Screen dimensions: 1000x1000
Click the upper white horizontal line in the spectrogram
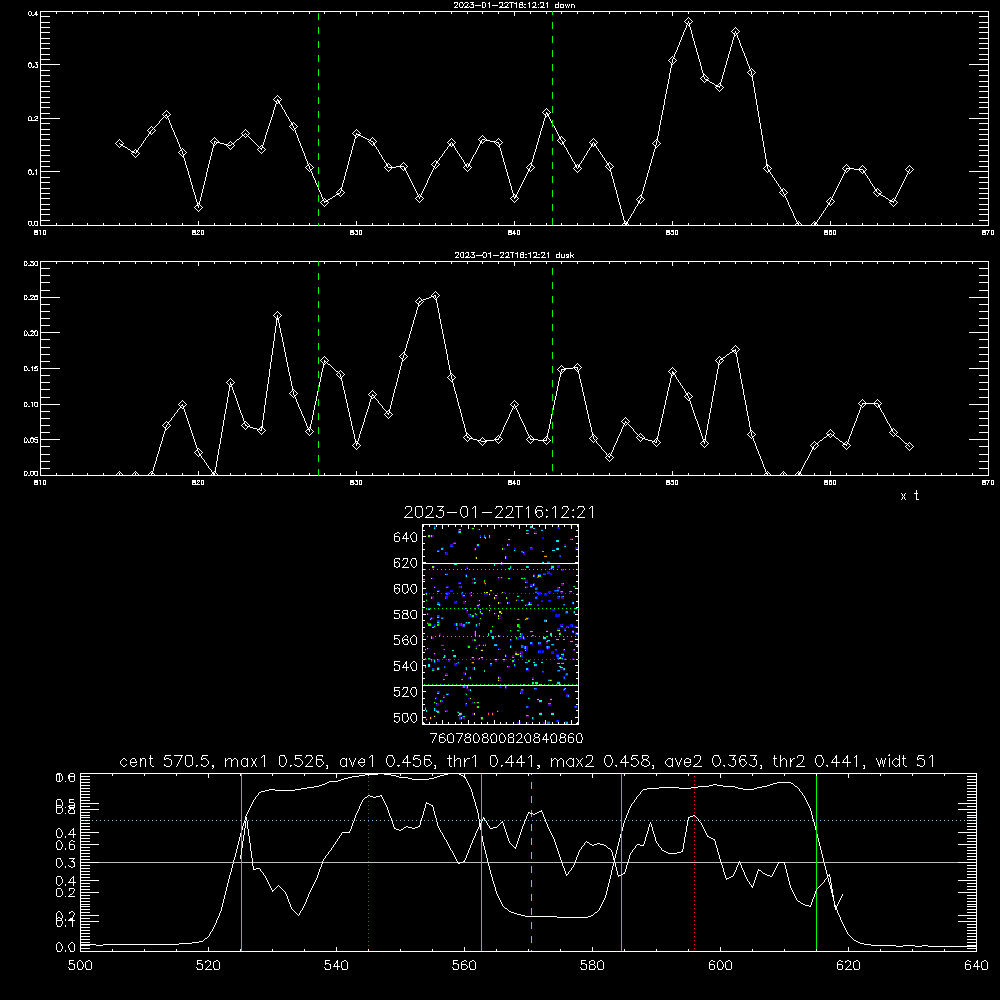[x=500, y=563]
